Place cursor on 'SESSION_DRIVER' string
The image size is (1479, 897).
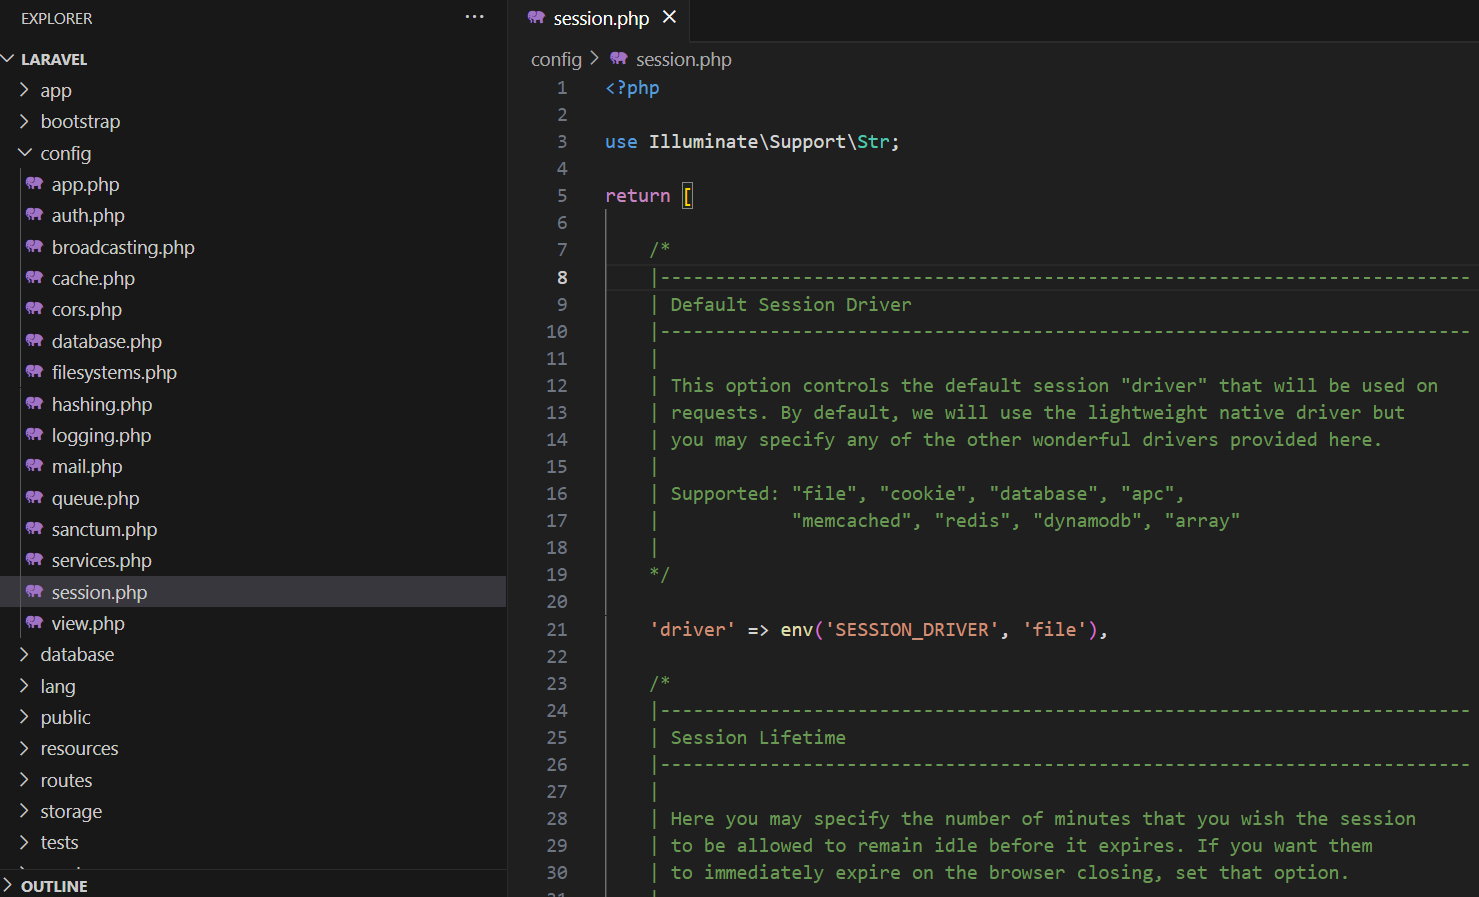coord(912,629)
